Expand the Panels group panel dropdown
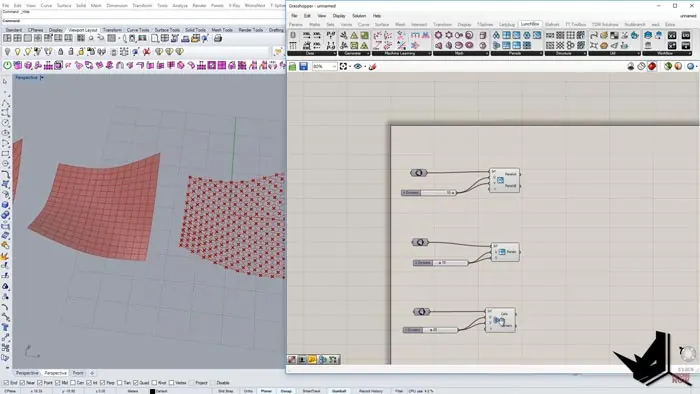 pyautogui.click(x=541, y=54)
